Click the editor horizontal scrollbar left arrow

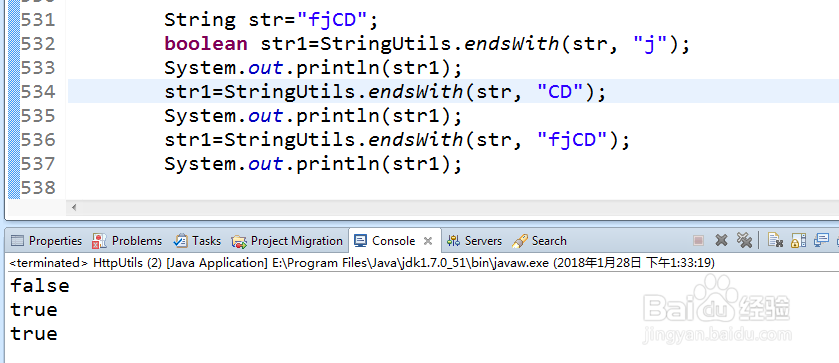pyautogui.click(x=74, y=207)
